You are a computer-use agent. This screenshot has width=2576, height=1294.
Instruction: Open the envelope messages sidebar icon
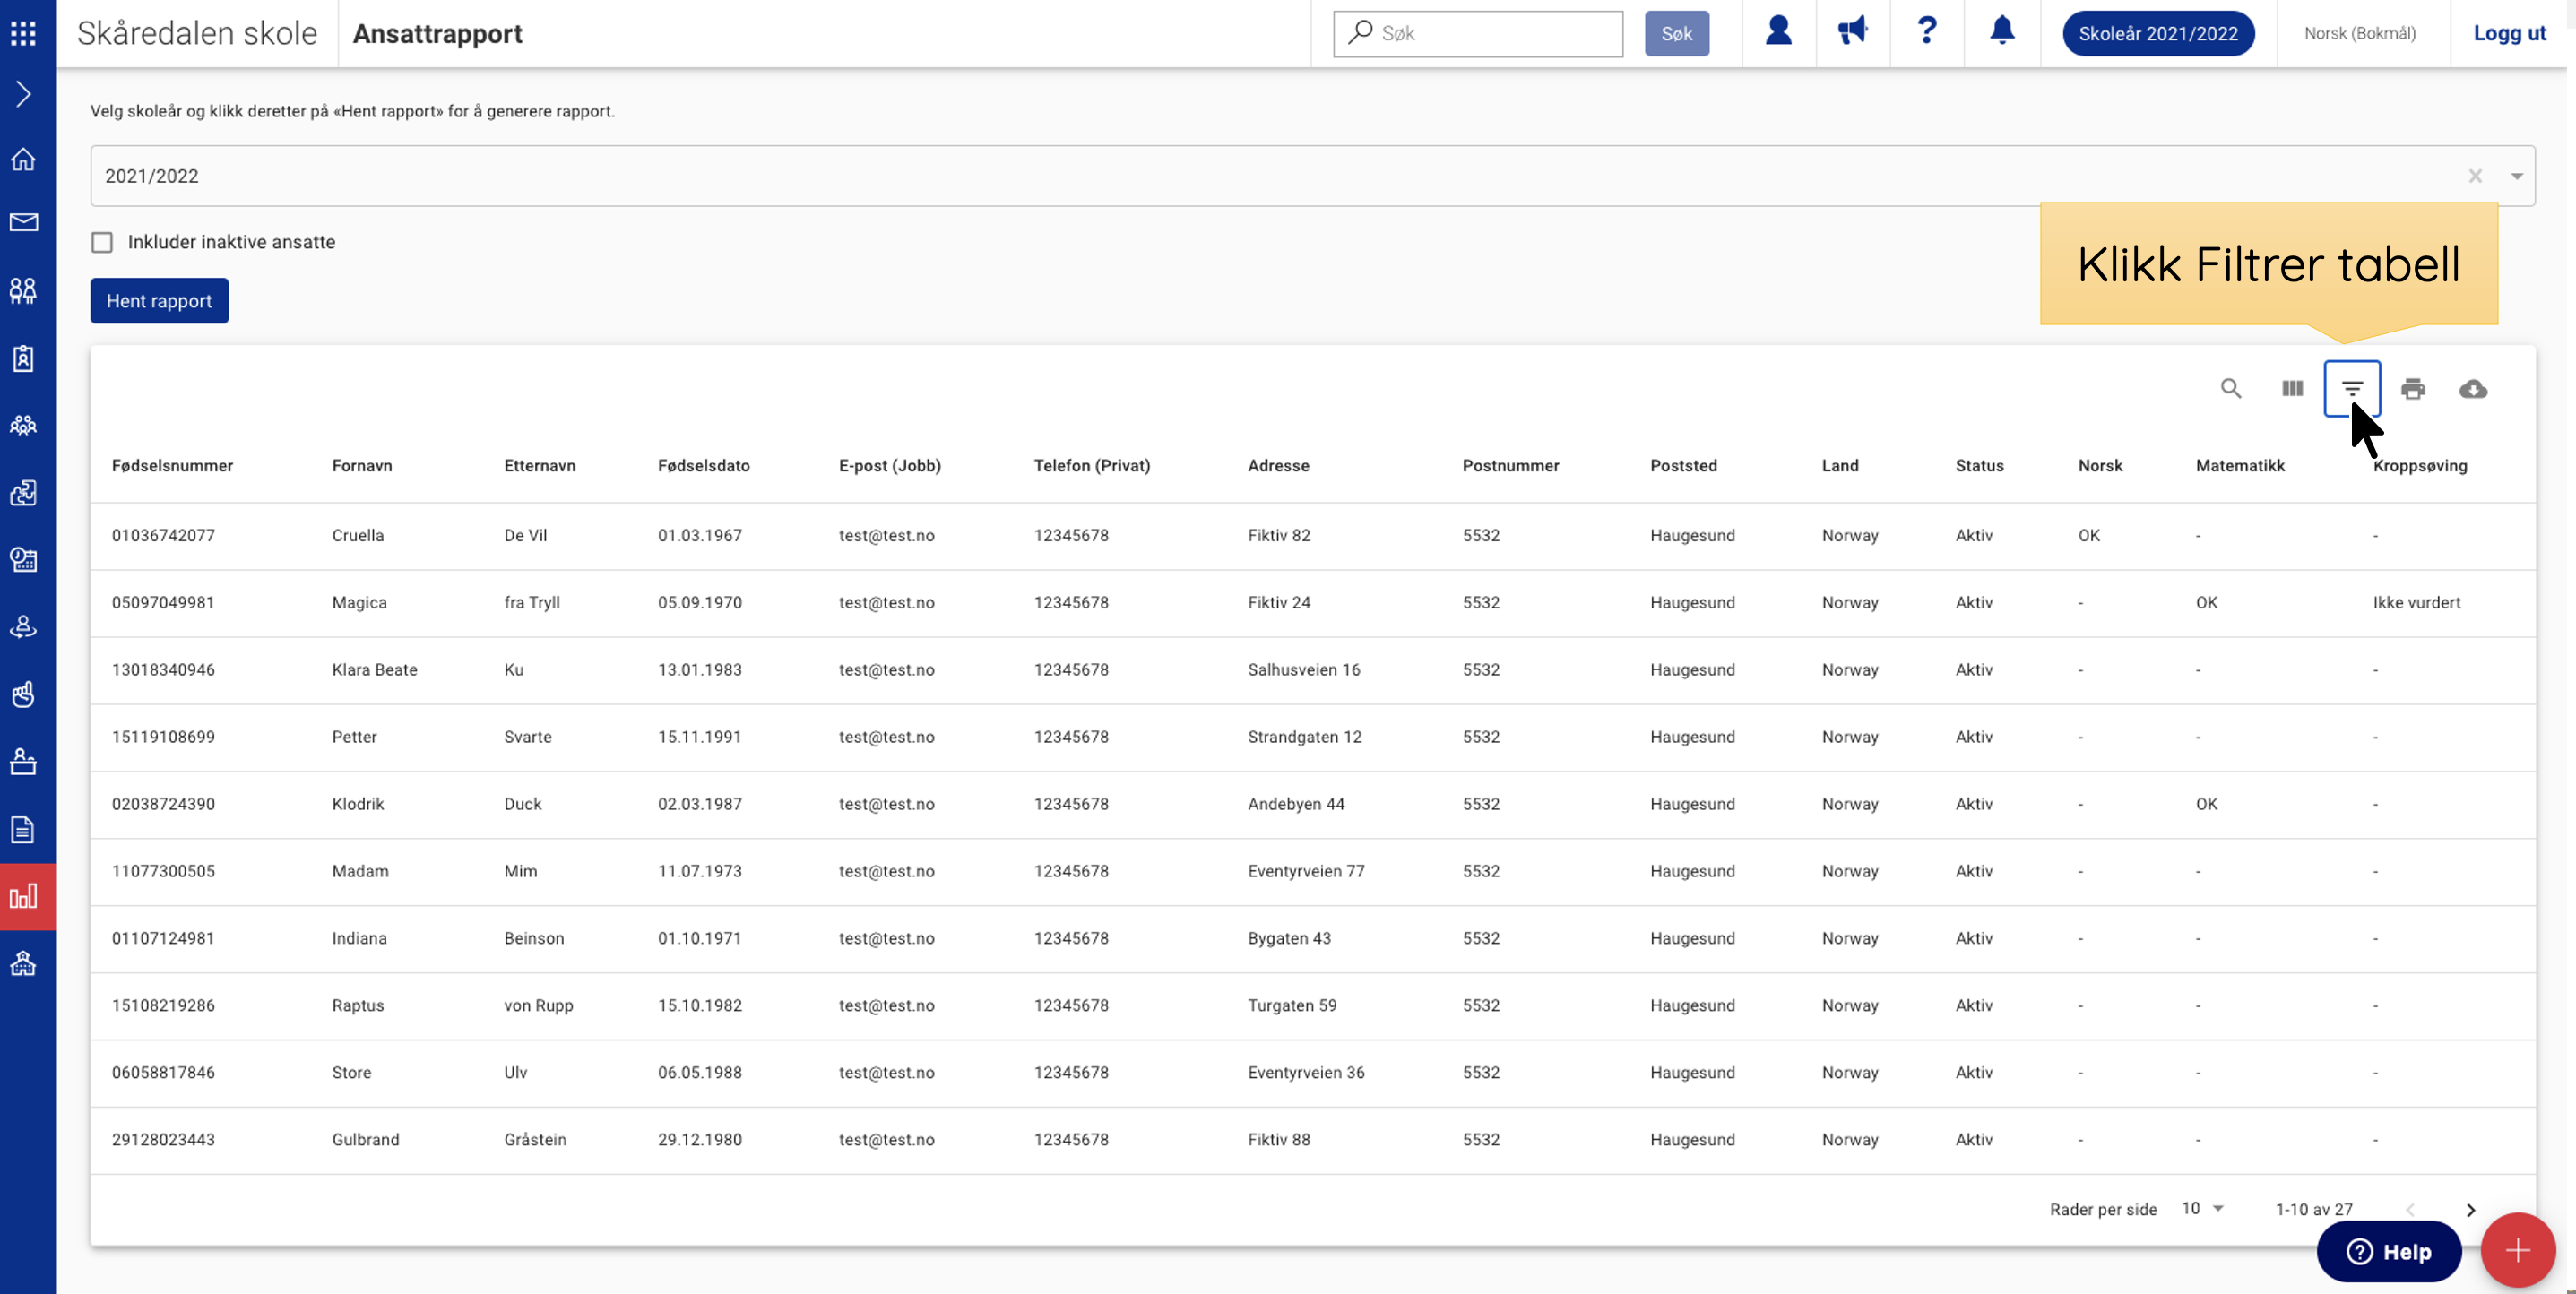pos(23,222)
